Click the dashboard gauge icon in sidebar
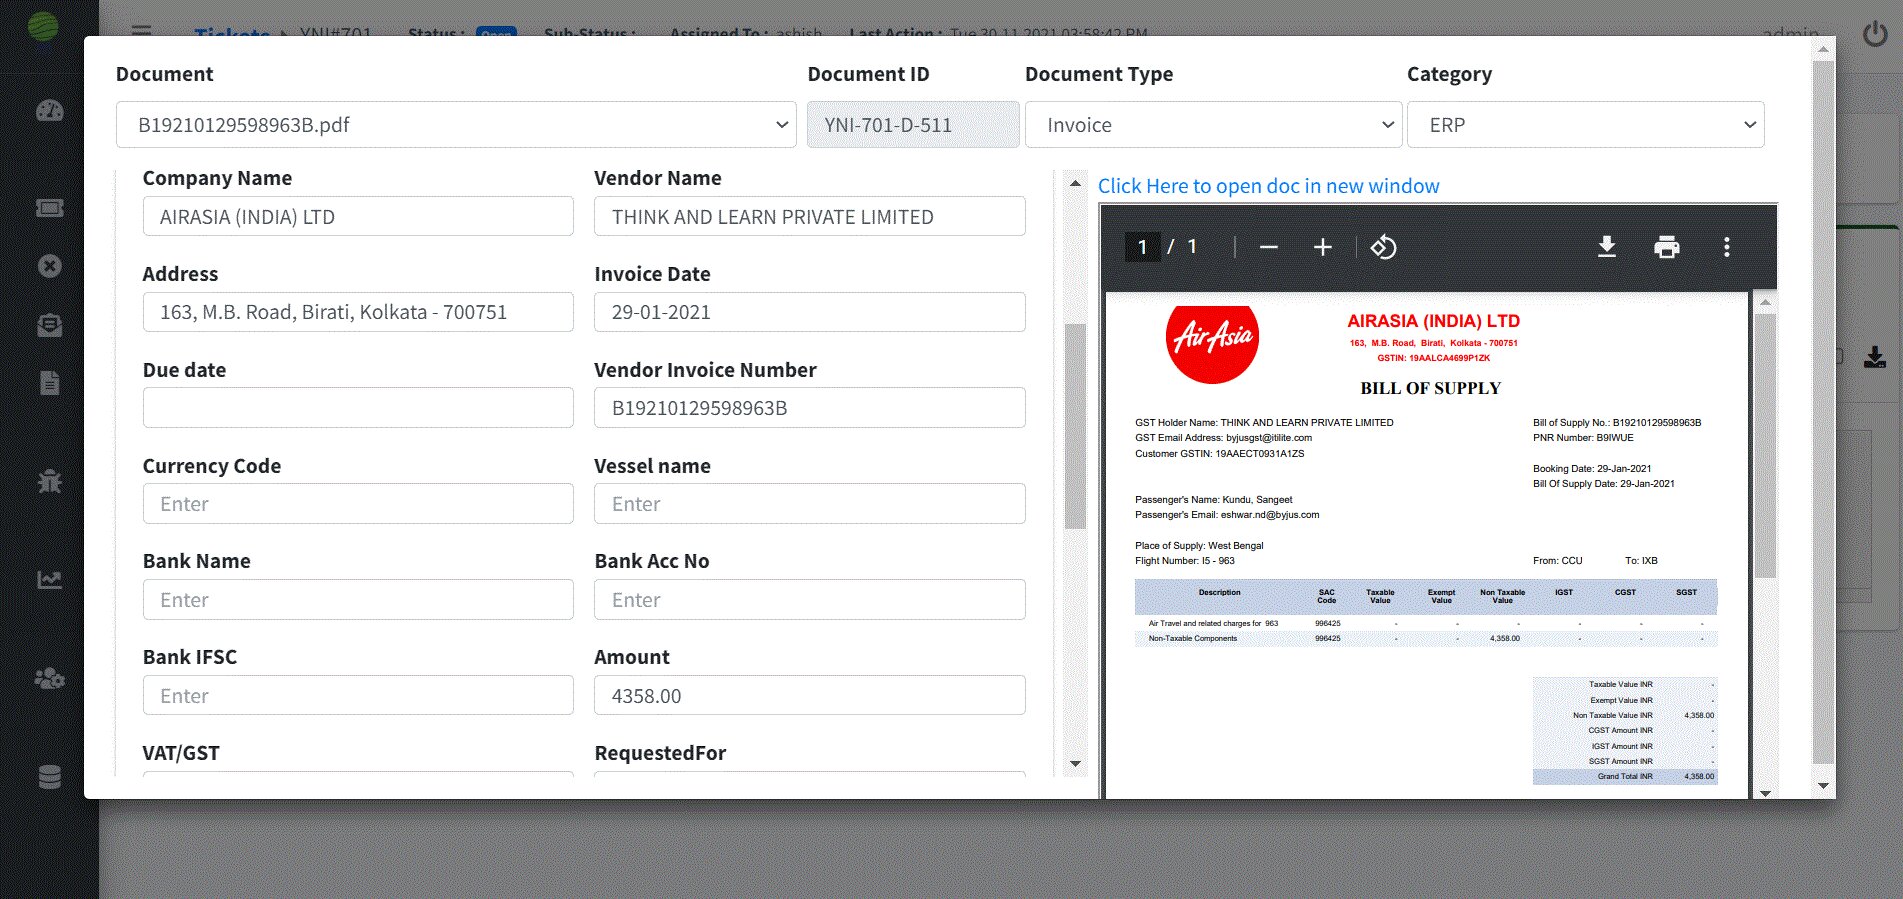 49,111
